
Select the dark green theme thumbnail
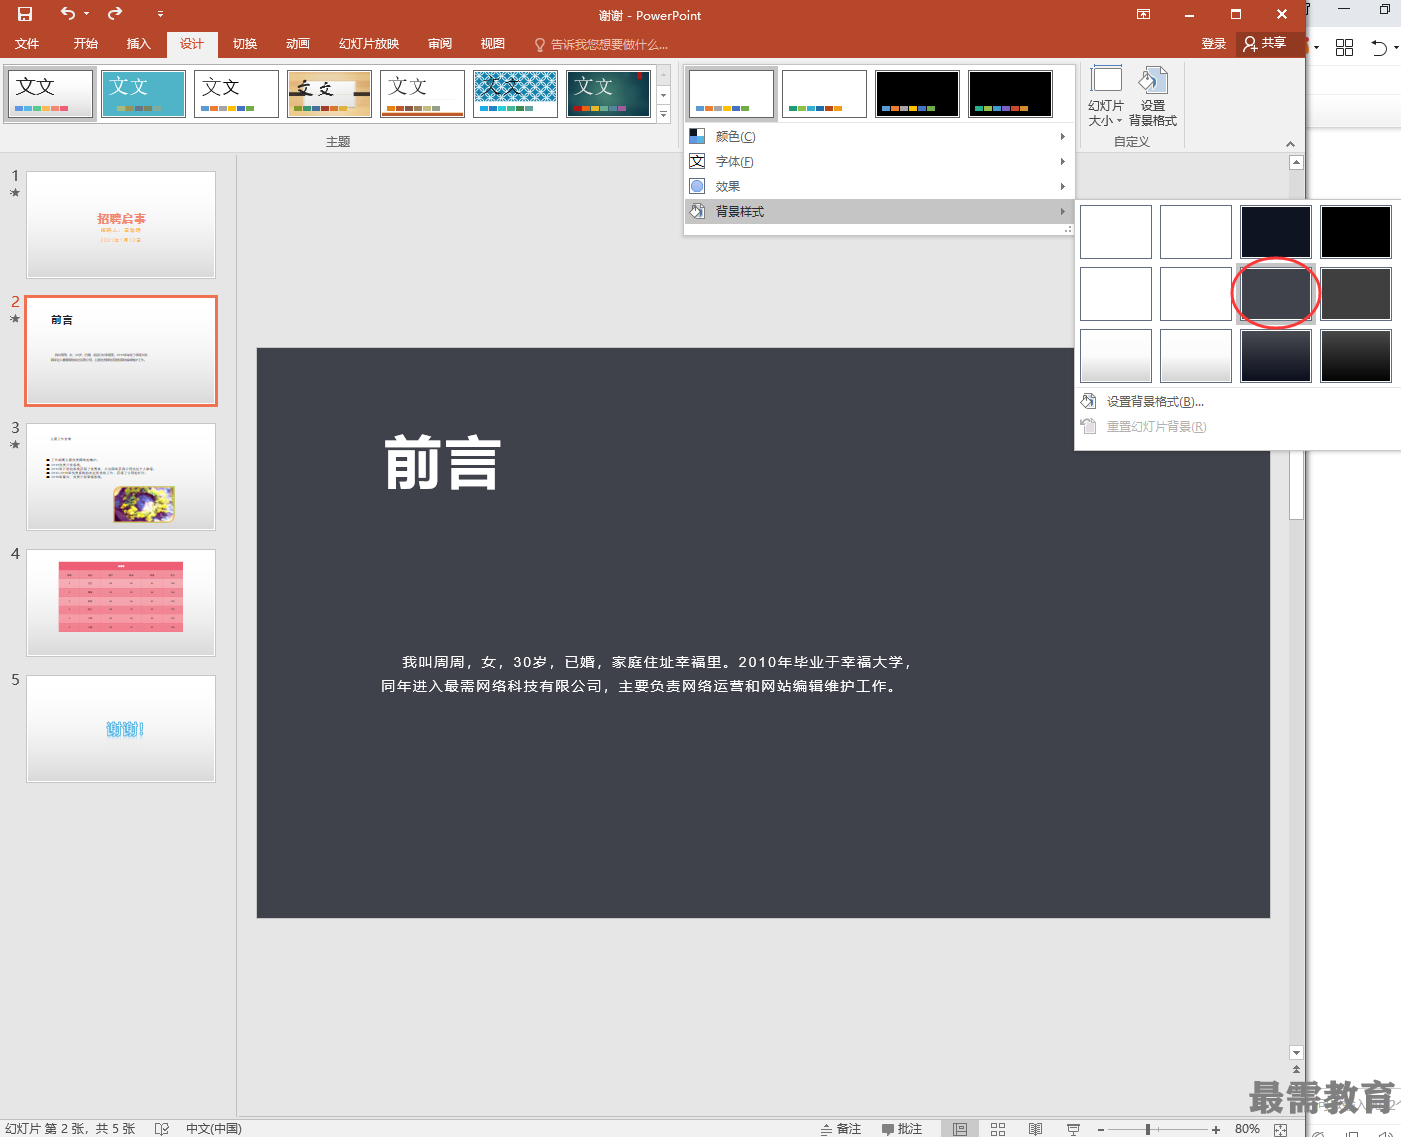pyautogui.click(x=608, y=94)
